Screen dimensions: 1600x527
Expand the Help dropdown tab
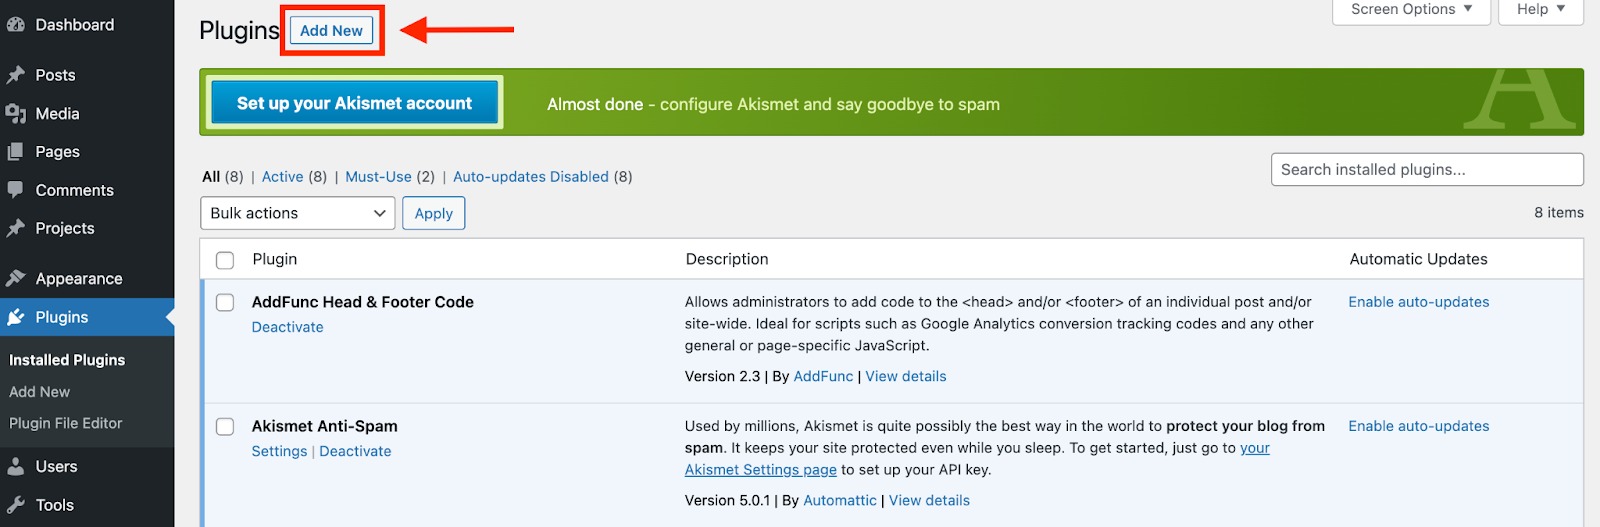coord(1540,10)
